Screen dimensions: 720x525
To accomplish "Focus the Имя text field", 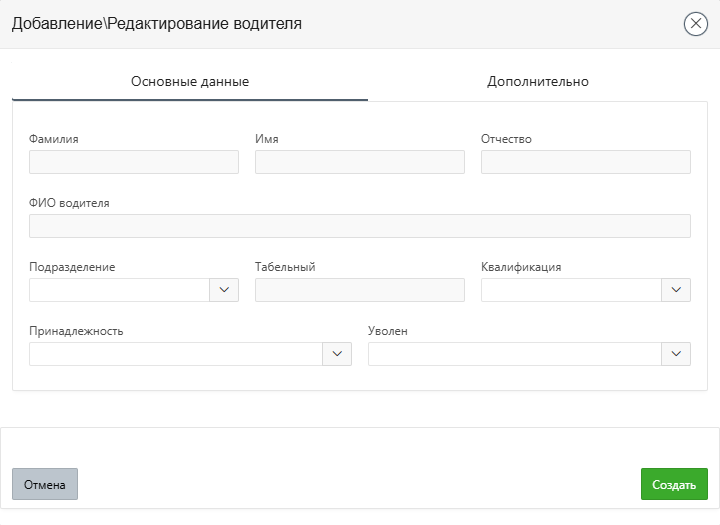I will click(360, 162).
